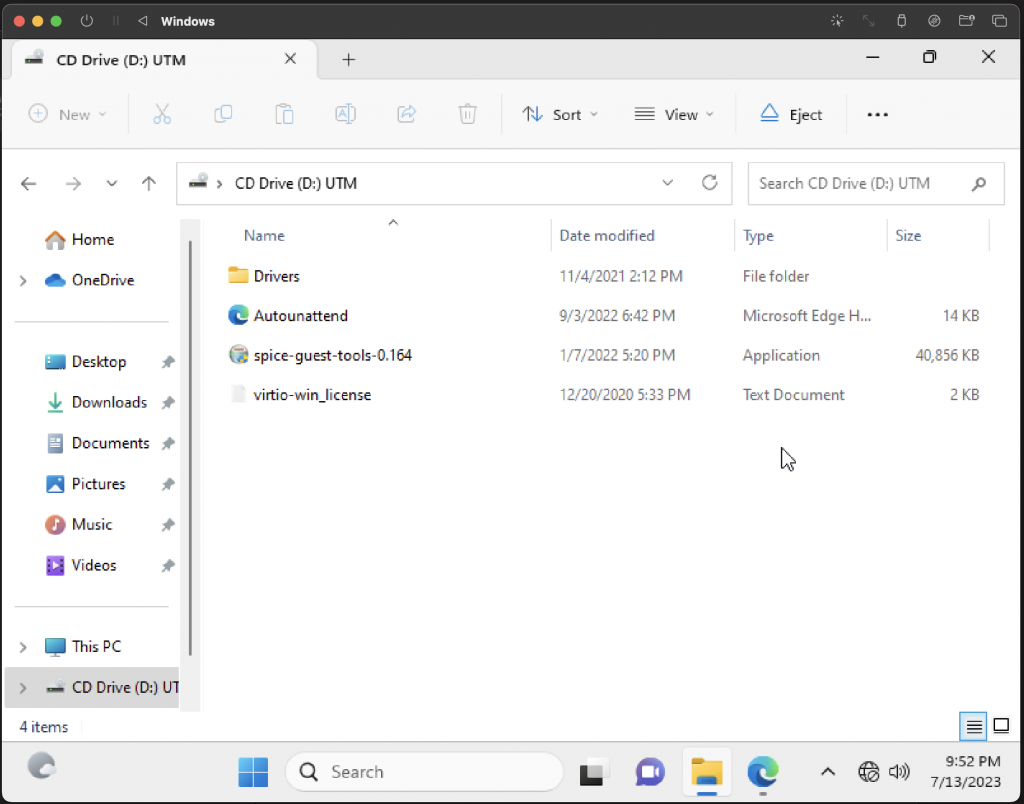Image resolution: width=1024 pixels, height=804 pixels.
Task: Refresh the current folder view
Action: [710, 183]
